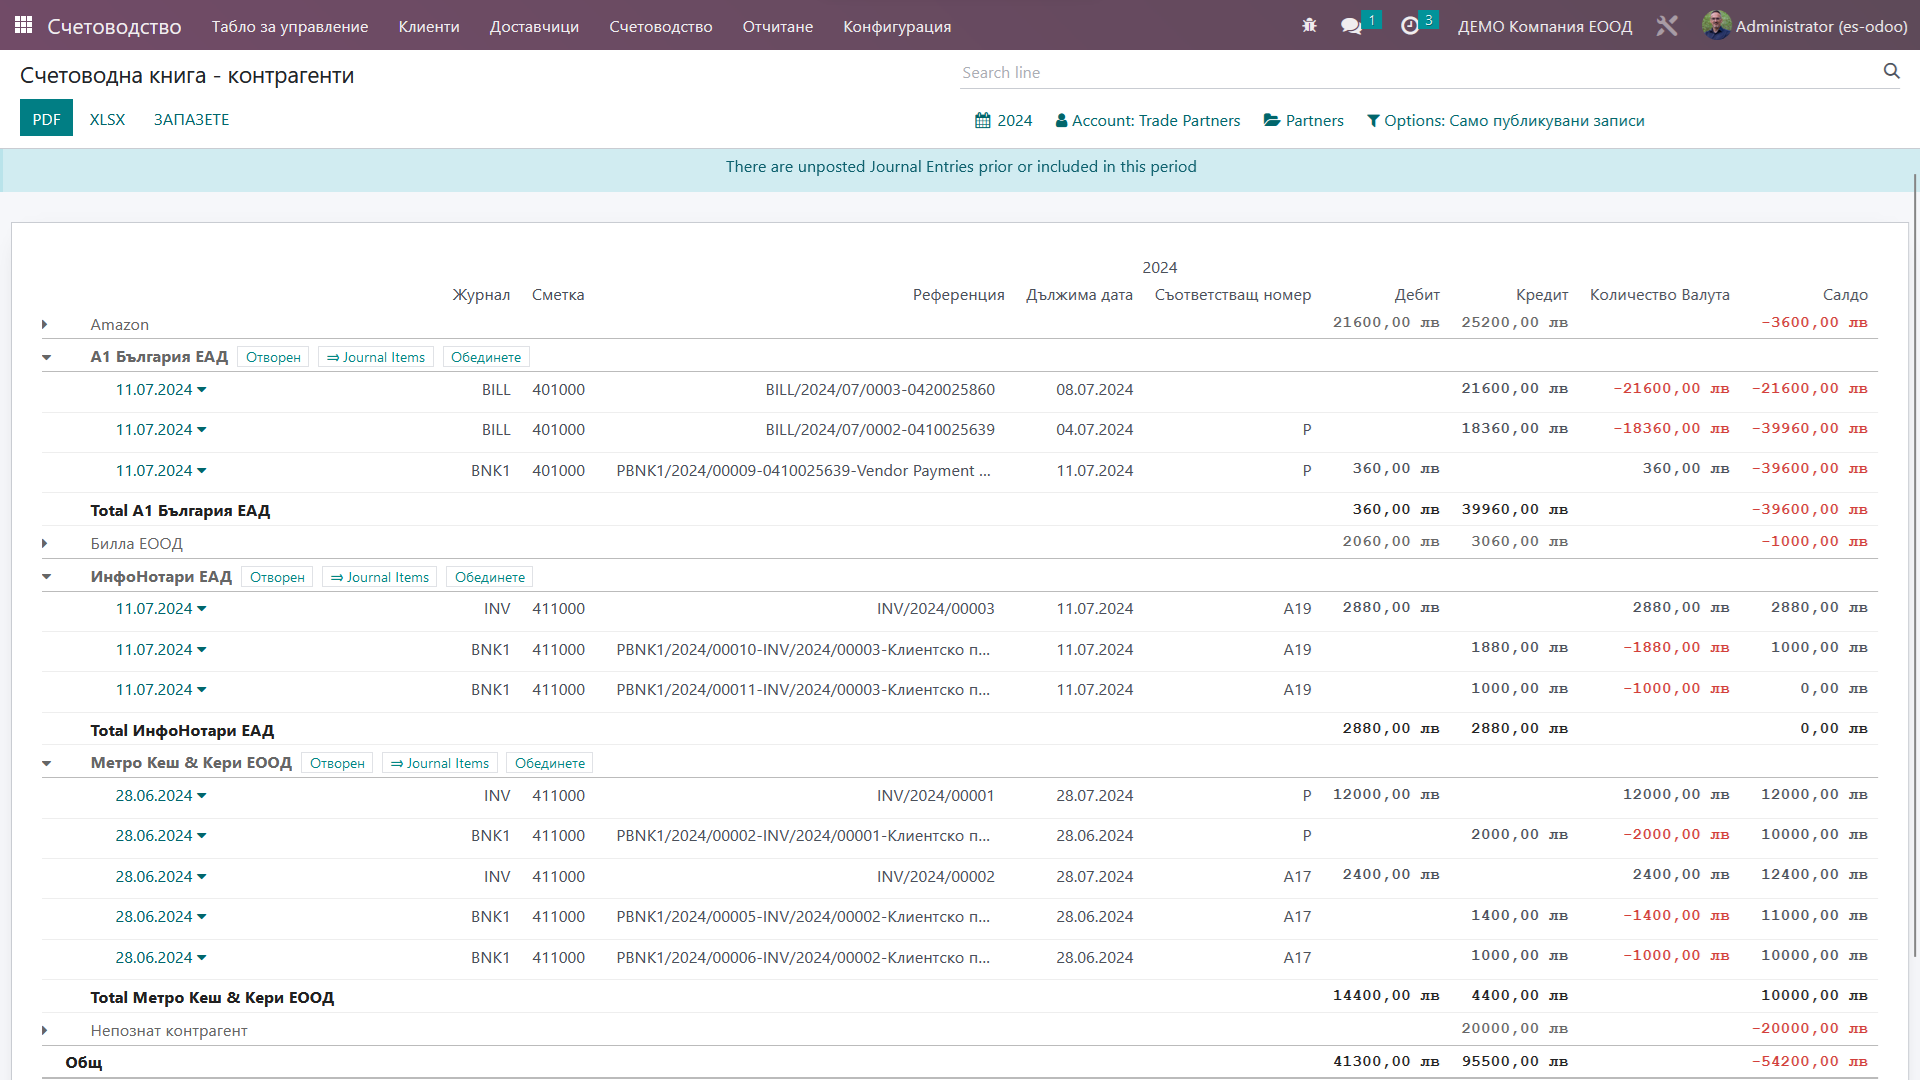Open date dropdown on INV/2024/00001 line
1920x1080 pixels.
coord(161,796)
